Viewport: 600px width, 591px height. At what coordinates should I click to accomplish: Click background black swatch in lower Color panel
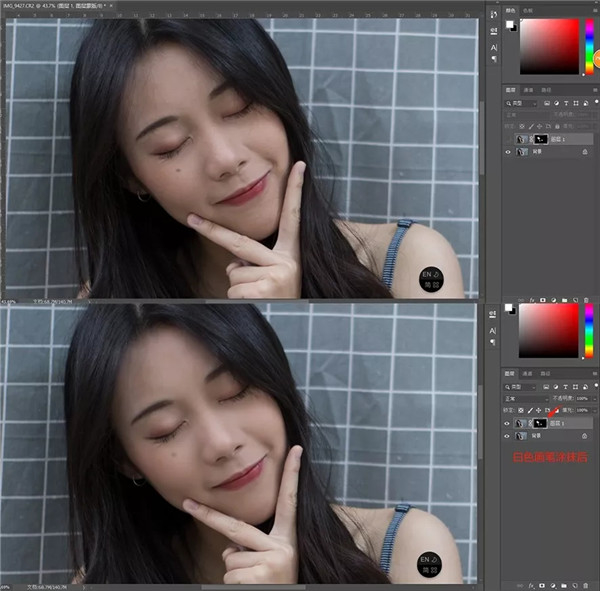click(x=512, y=312)
